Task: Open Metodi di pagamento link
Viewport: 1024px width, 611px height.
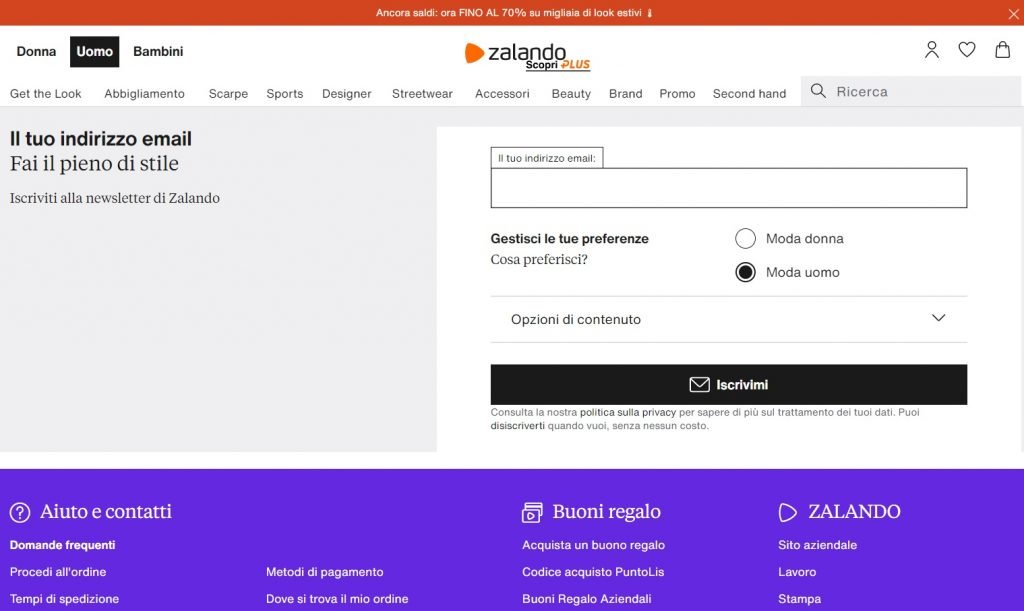Action: click(325, 572)
